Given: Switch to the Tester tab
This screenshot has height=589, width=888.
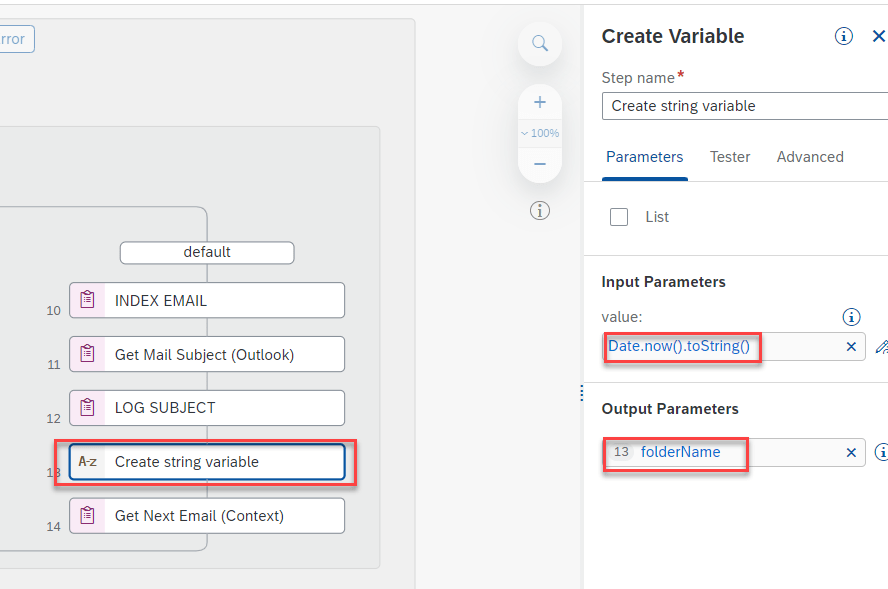Looking at the screenshot, I should coord(730,157).
